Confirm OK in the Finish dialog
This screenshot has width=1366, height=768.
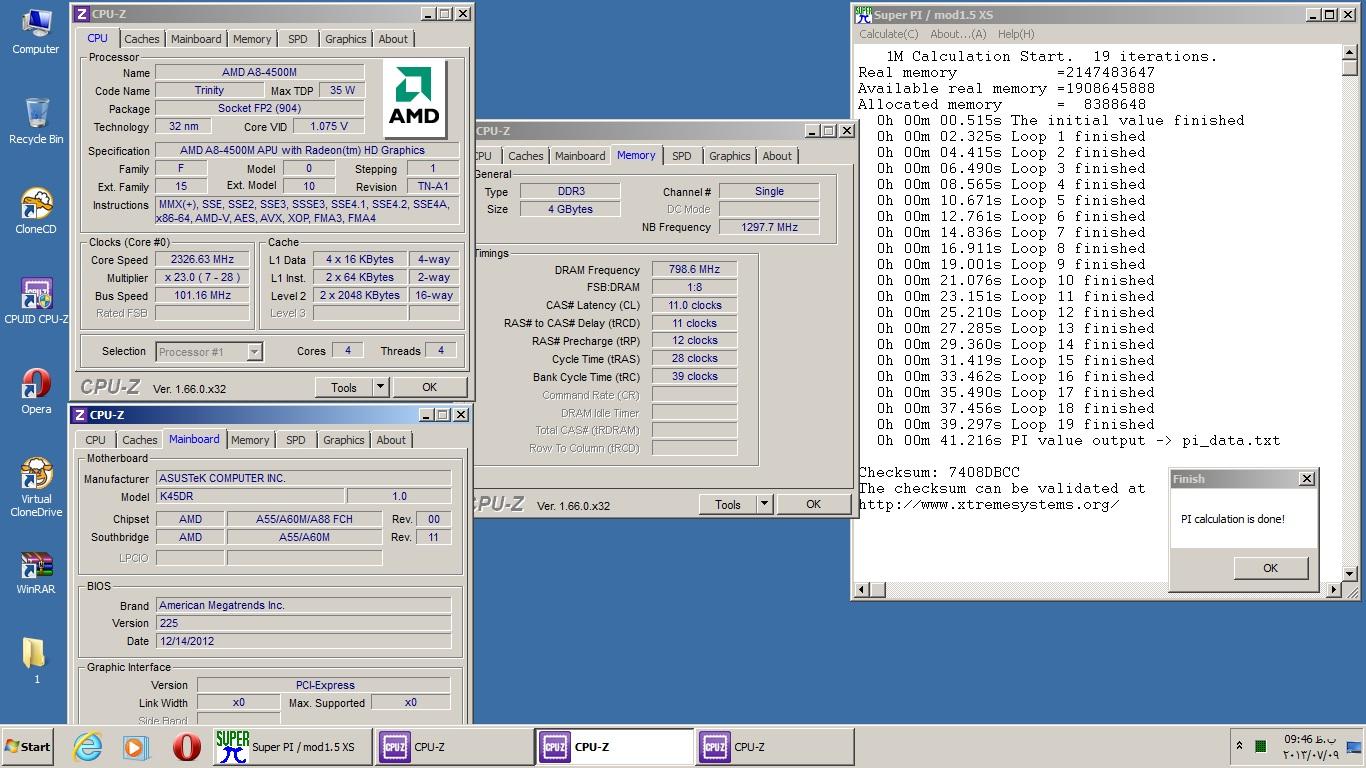point(1270,568)
